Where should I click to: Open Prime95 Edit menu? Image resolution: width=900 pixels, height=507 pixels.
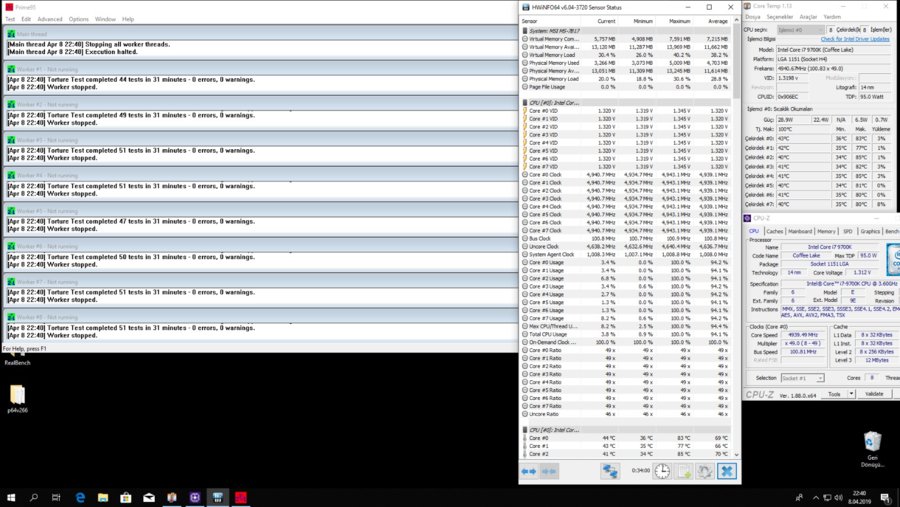(x=26, y=19)
